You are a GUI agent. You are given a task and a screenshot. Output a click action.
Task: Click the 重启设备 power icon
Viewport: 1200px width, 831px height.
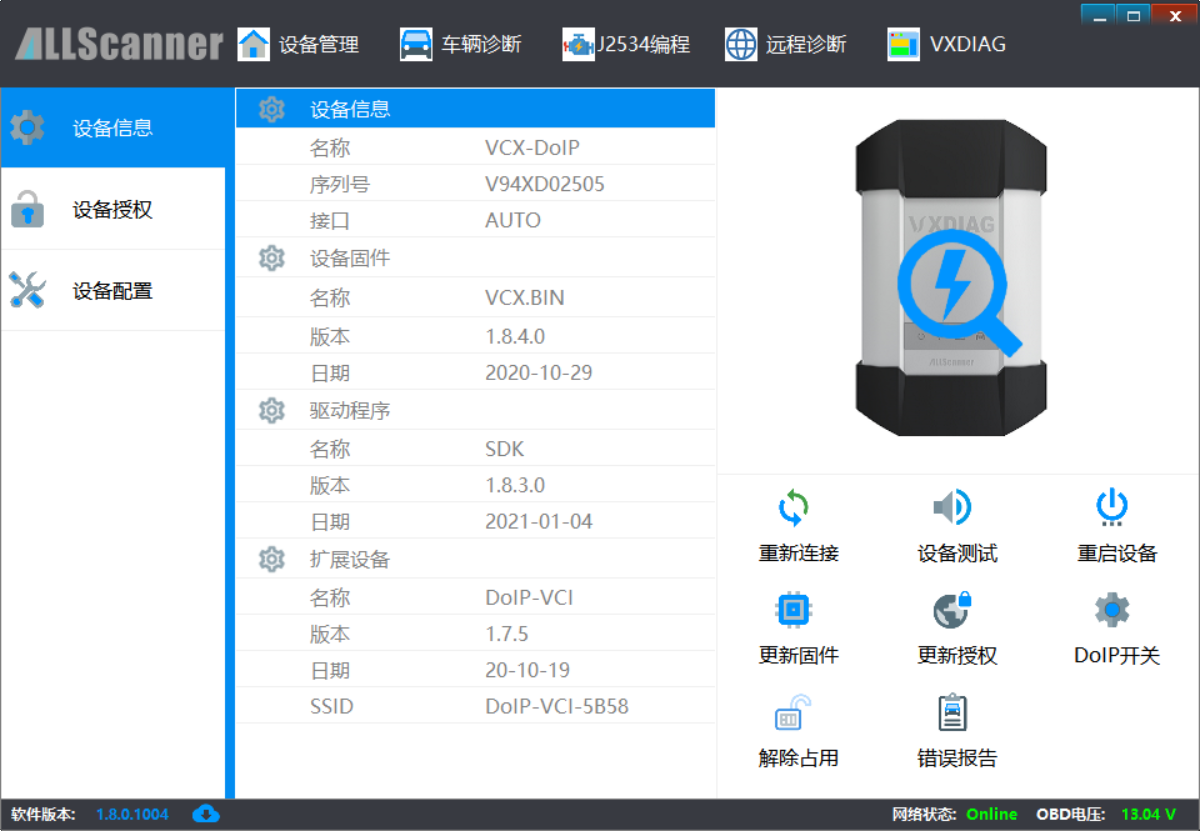click(1112, 508)
